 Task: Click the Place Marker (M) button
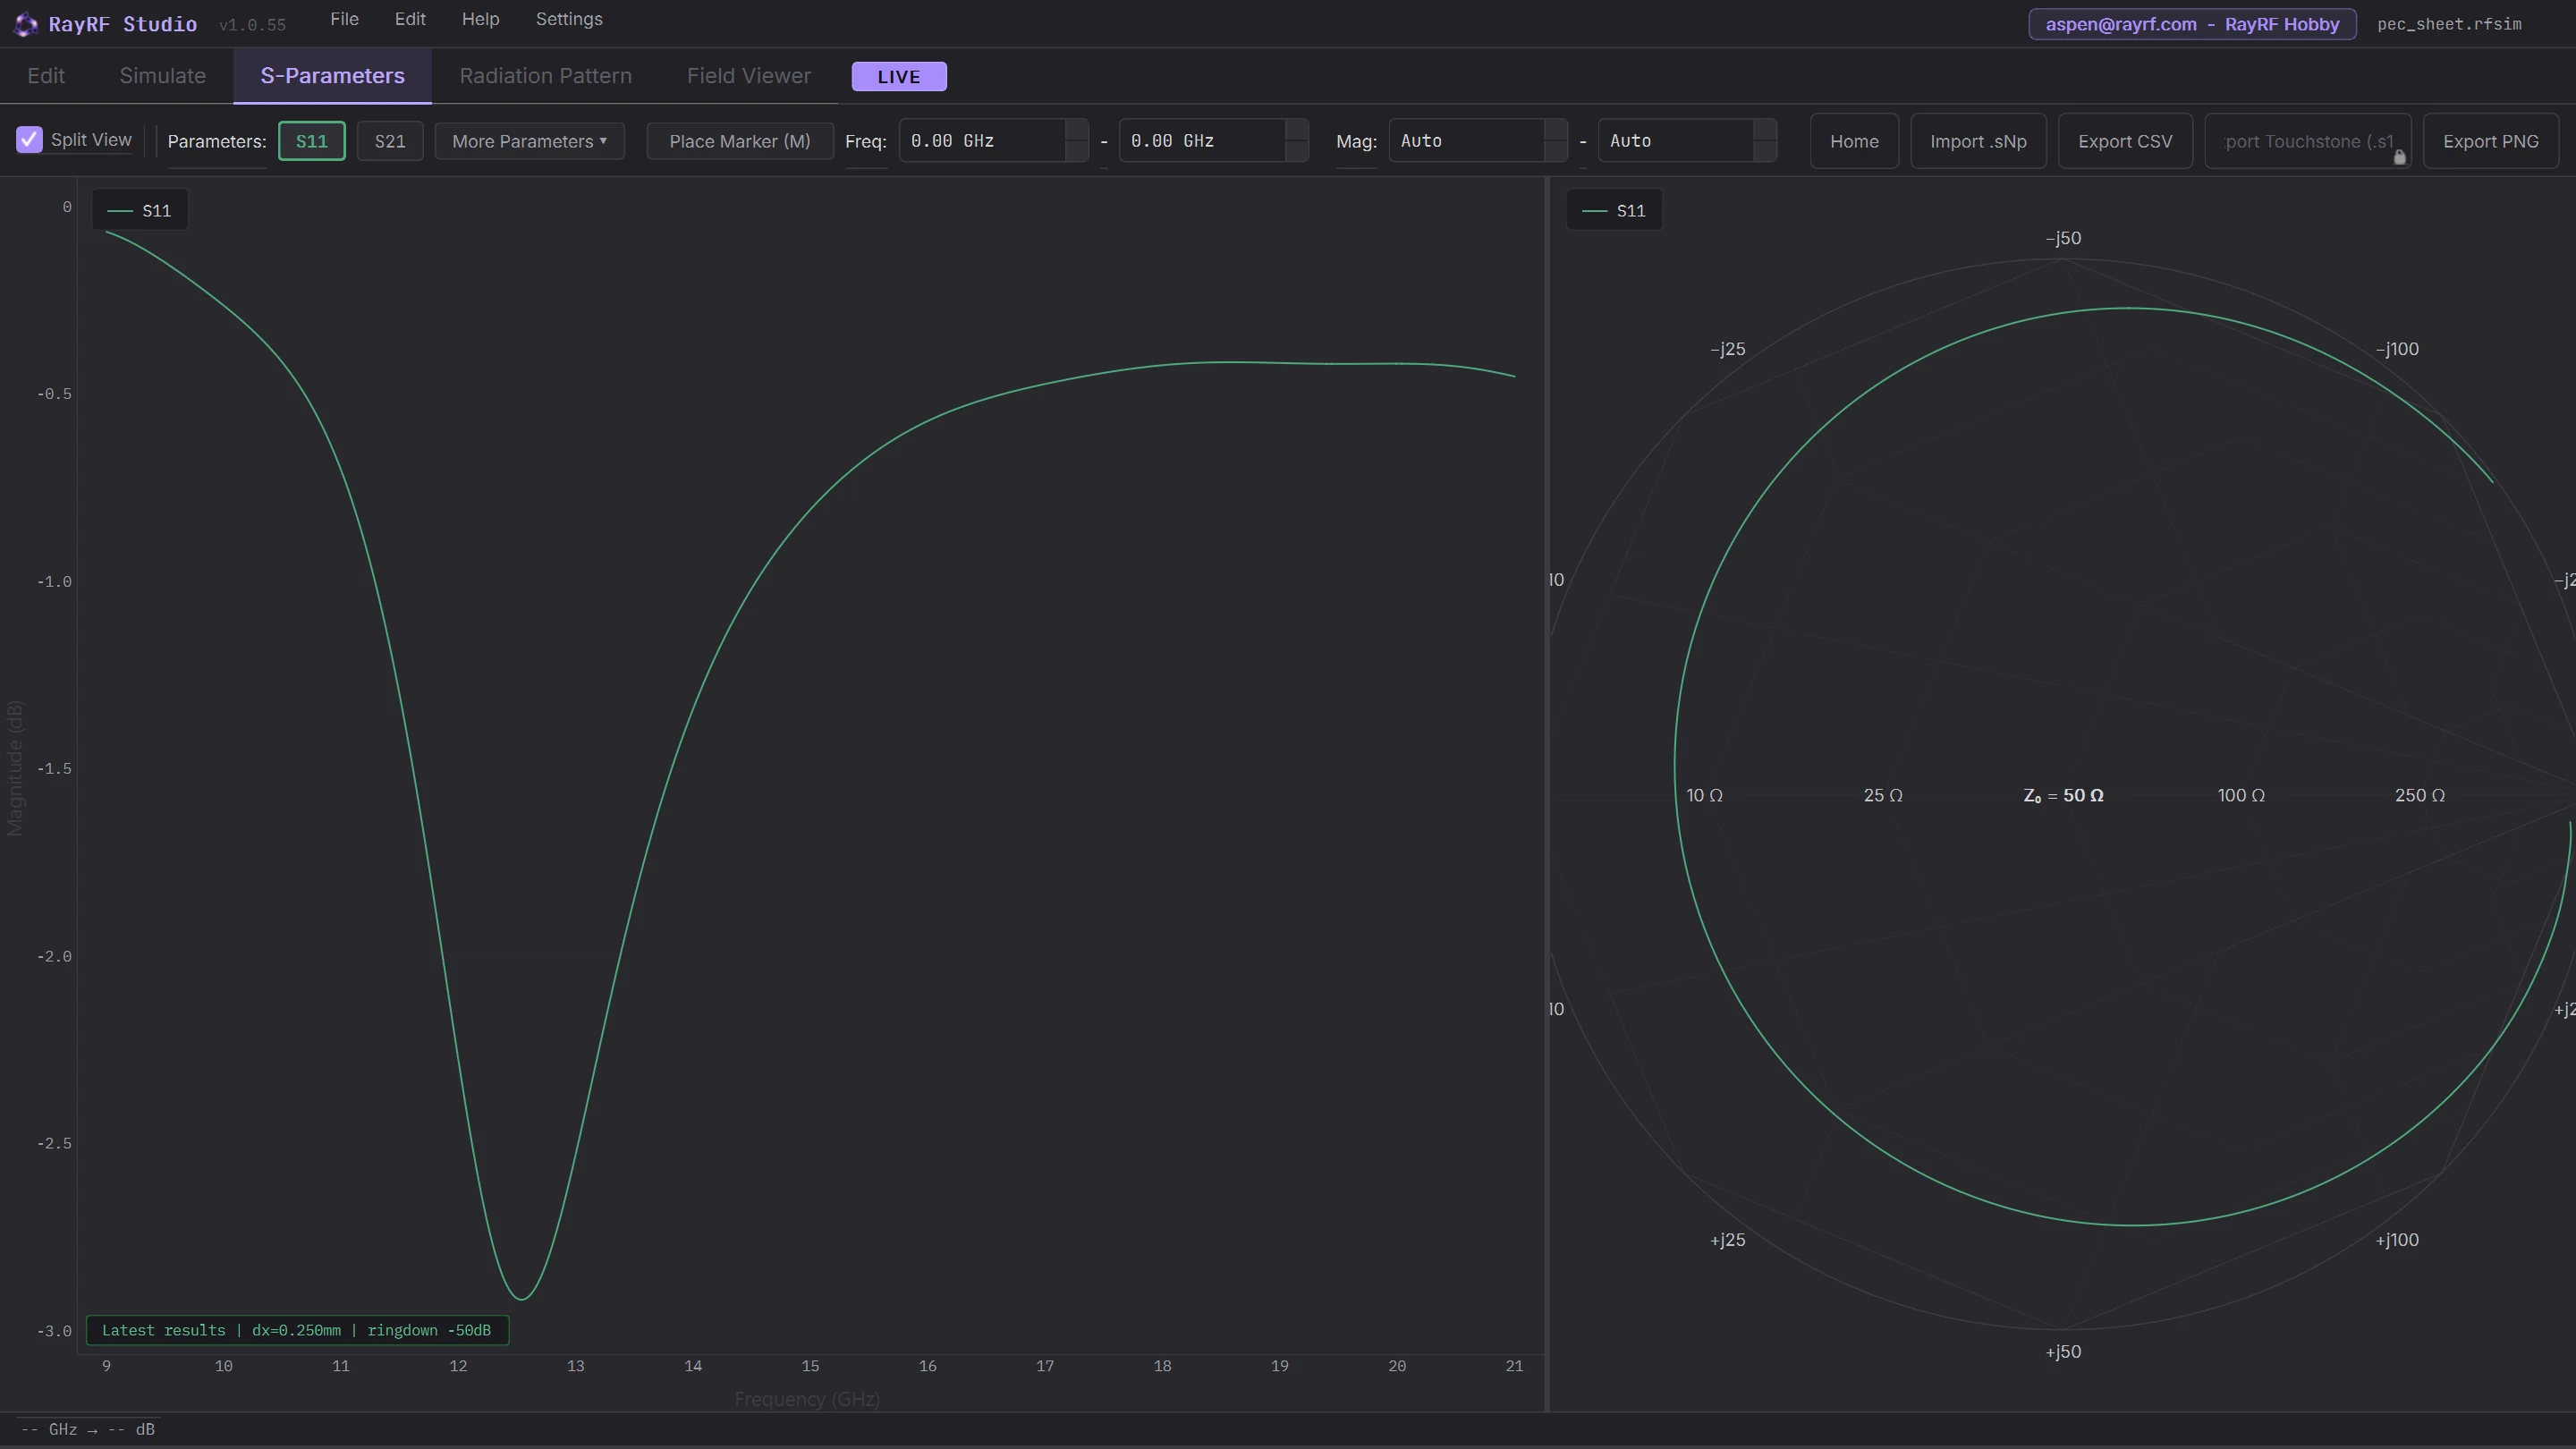740,141
